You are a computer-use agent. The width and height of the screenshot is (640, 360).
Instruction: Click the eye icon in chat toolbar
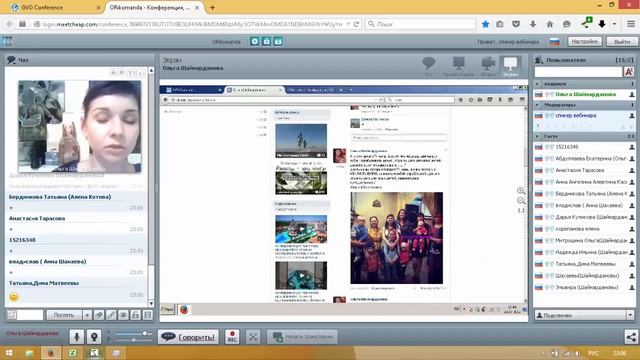click(x=123, y=315)
